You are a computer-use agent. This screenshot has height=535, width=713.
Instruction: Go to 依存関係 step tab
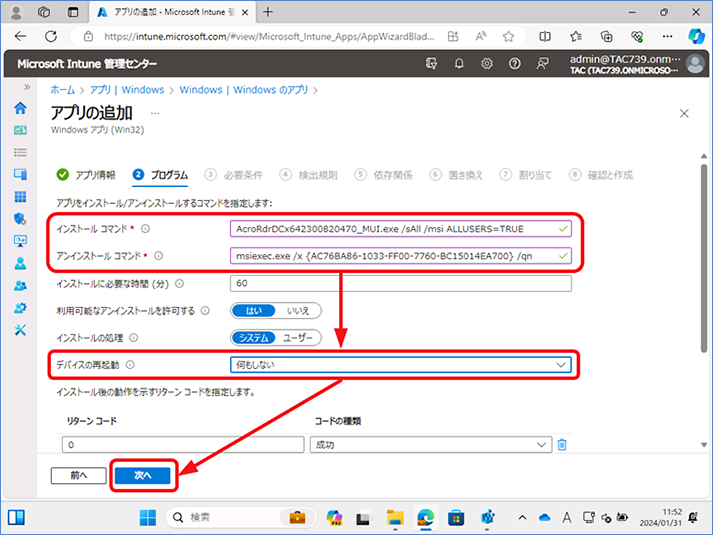384,175
